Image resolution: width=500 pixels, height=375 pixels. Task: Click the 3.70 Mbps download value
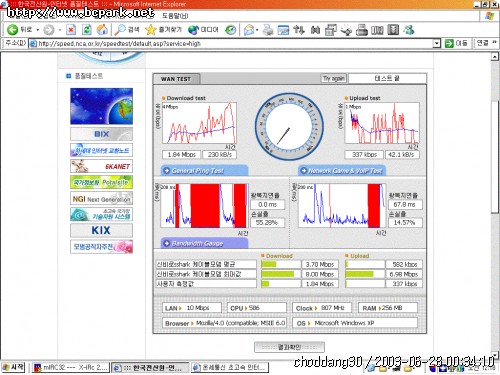pos(320,265)
